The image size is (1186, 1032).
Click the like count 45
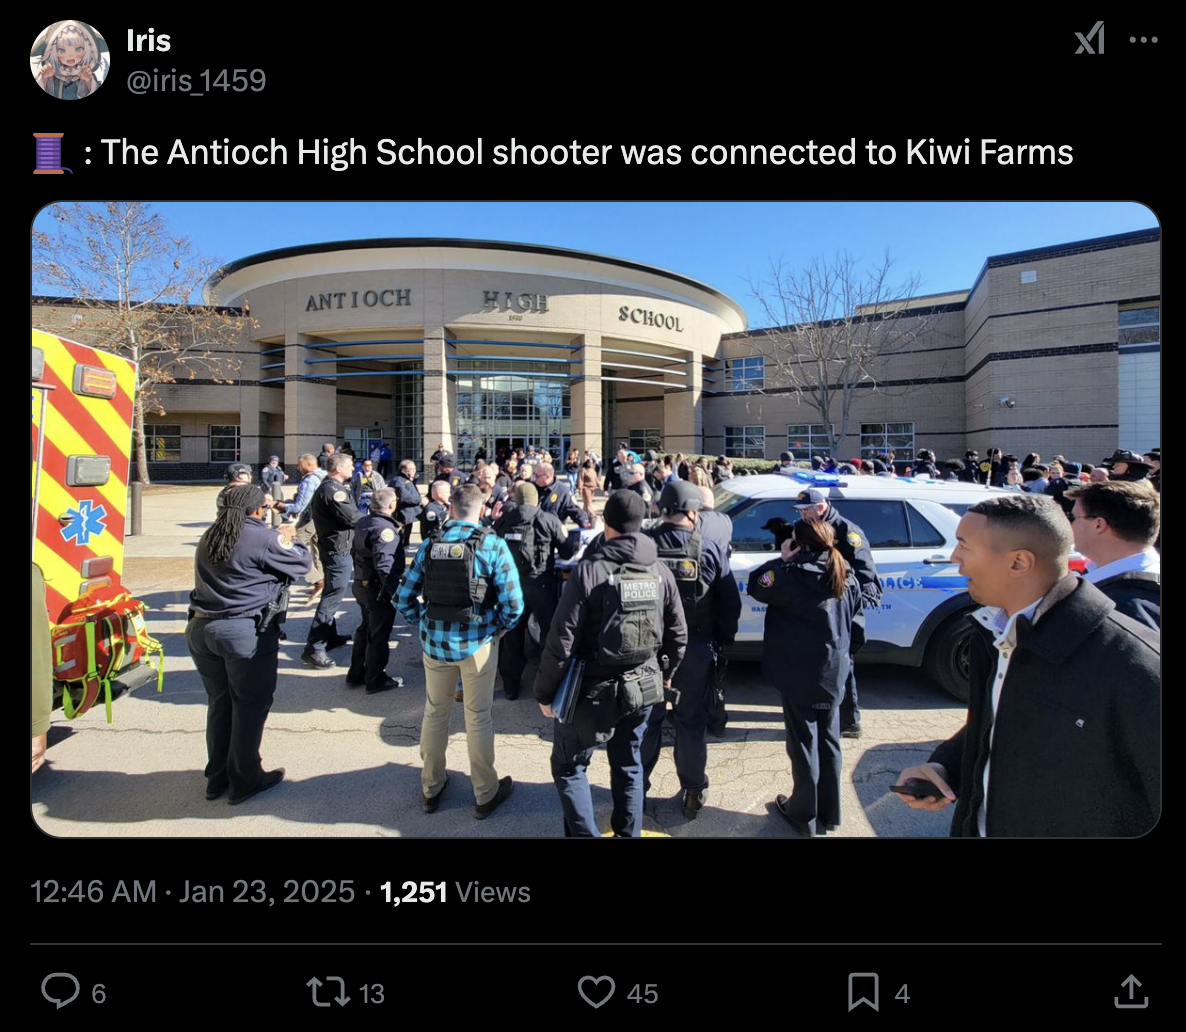[642, 993]
